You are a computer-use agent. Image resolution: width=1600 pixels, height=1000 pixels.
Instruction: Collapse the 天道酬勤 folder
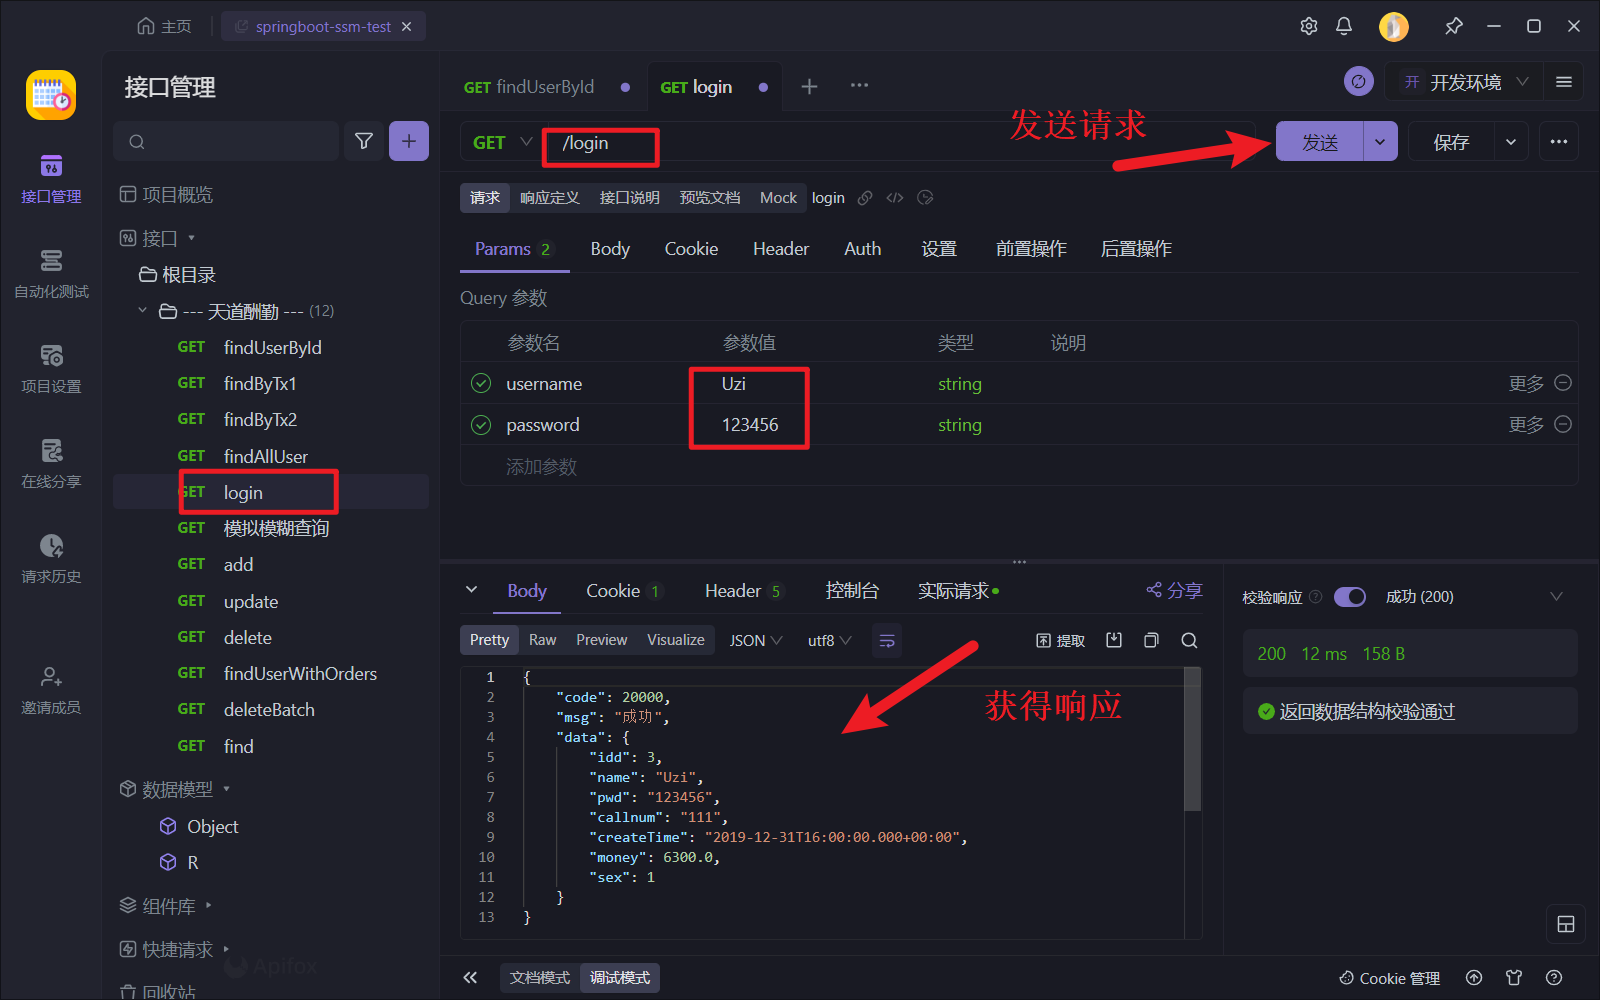pos(142,311)
